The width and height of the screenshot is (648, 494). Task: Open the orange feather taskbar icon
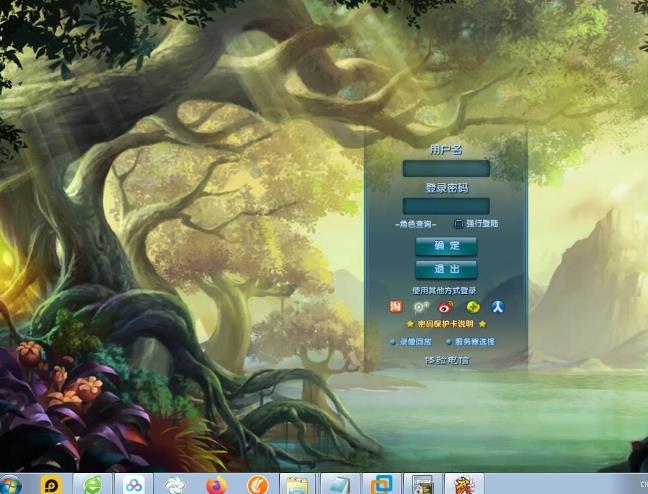click(x=258, y=485)
